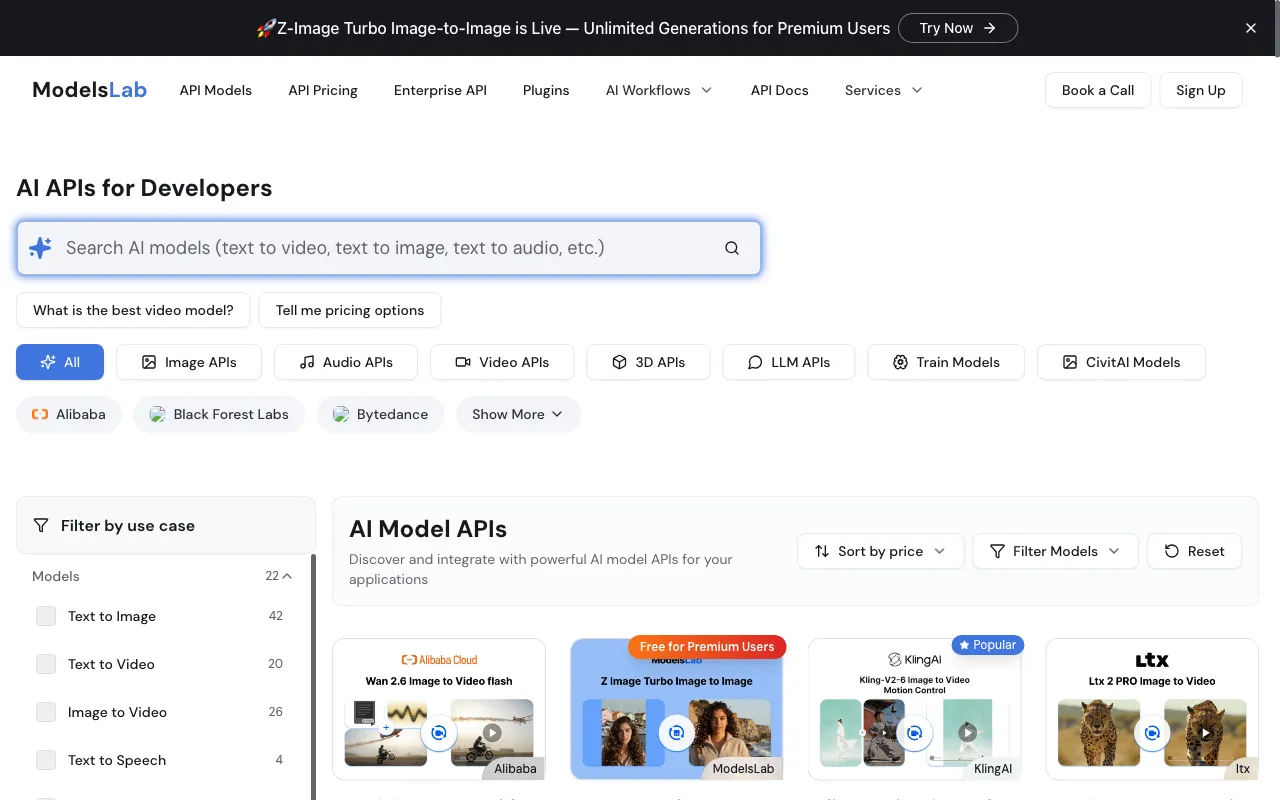Click the ModelsLab tag on Z Image card
Screen dimensions: 1280x800
743,769
